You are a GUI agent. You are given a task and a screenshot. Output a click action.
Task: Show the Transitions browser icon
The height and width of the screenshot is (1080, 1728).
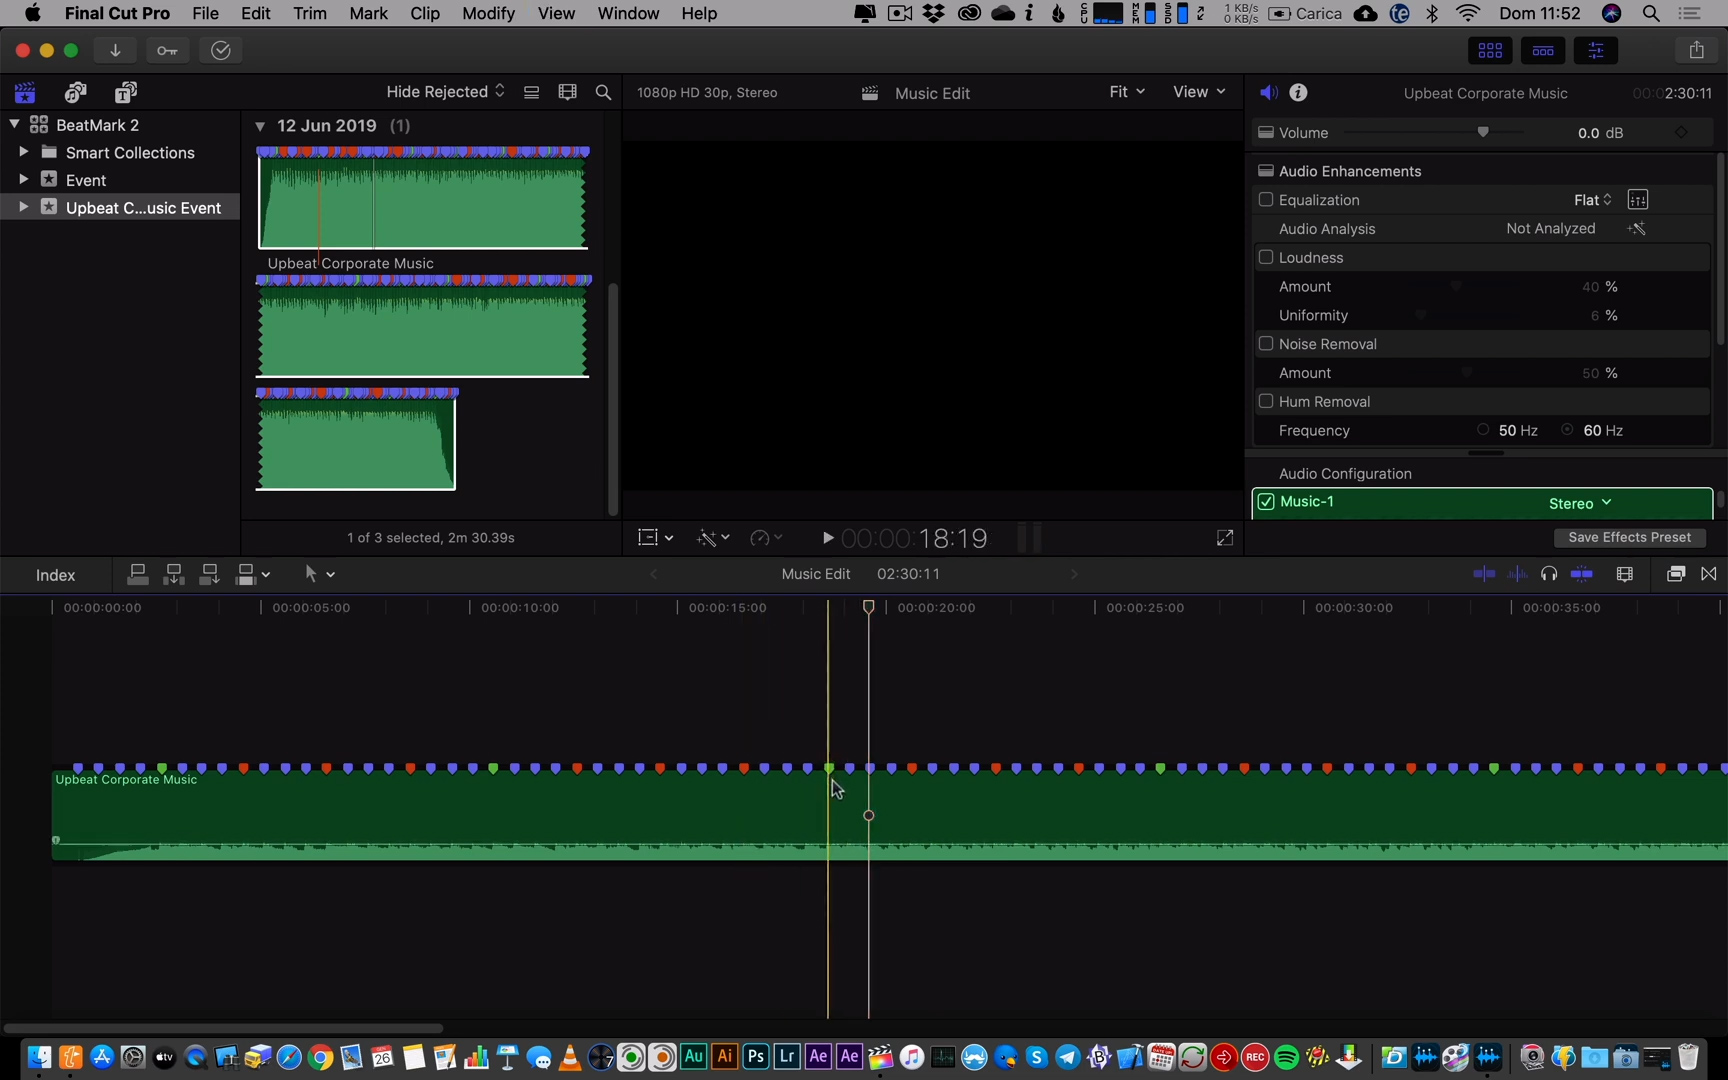[1709, 574]
